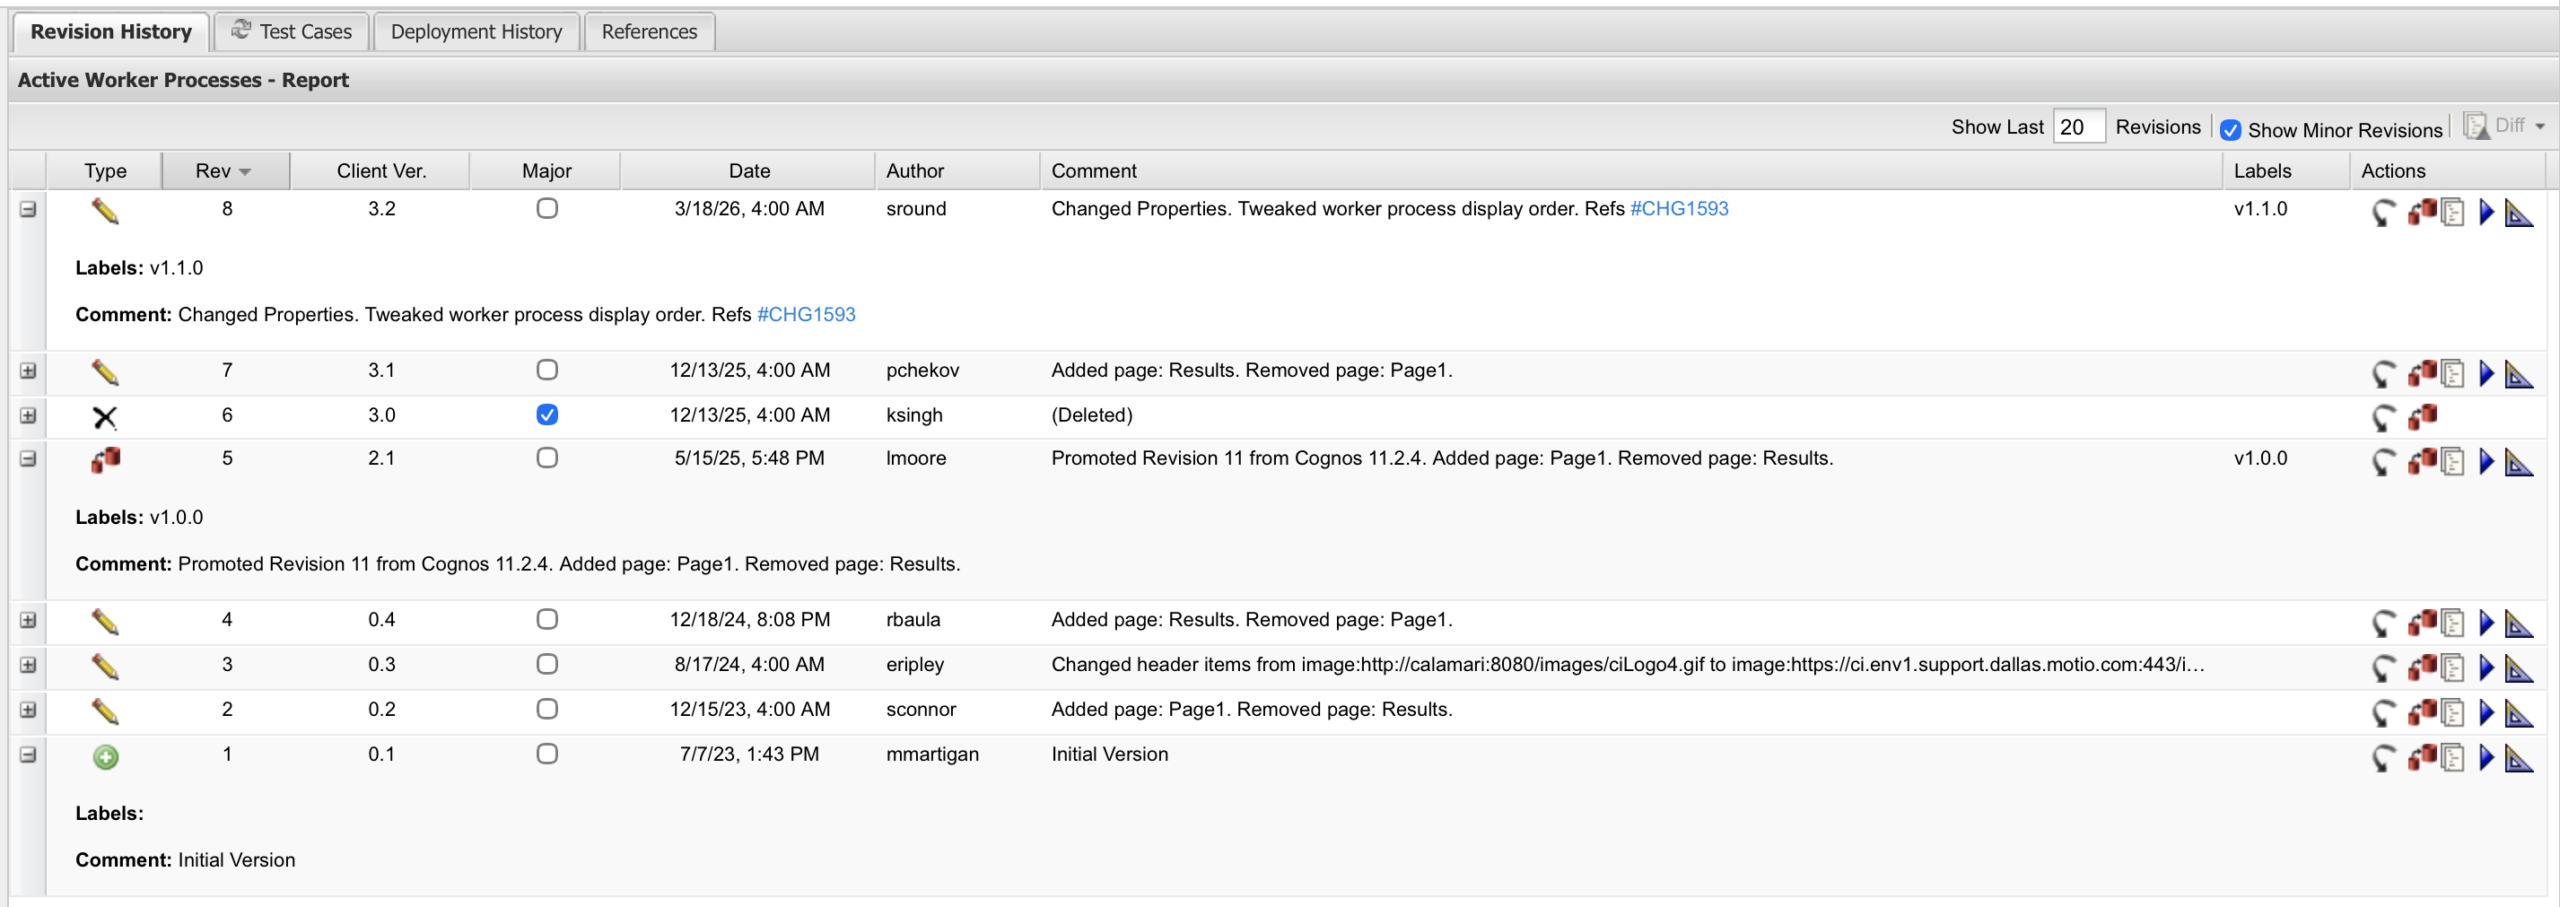The width and height of the screenshot is (2560, 907).
Task: Run revision 1 with the blue play icon
Action: click(x=2487, y=758)
